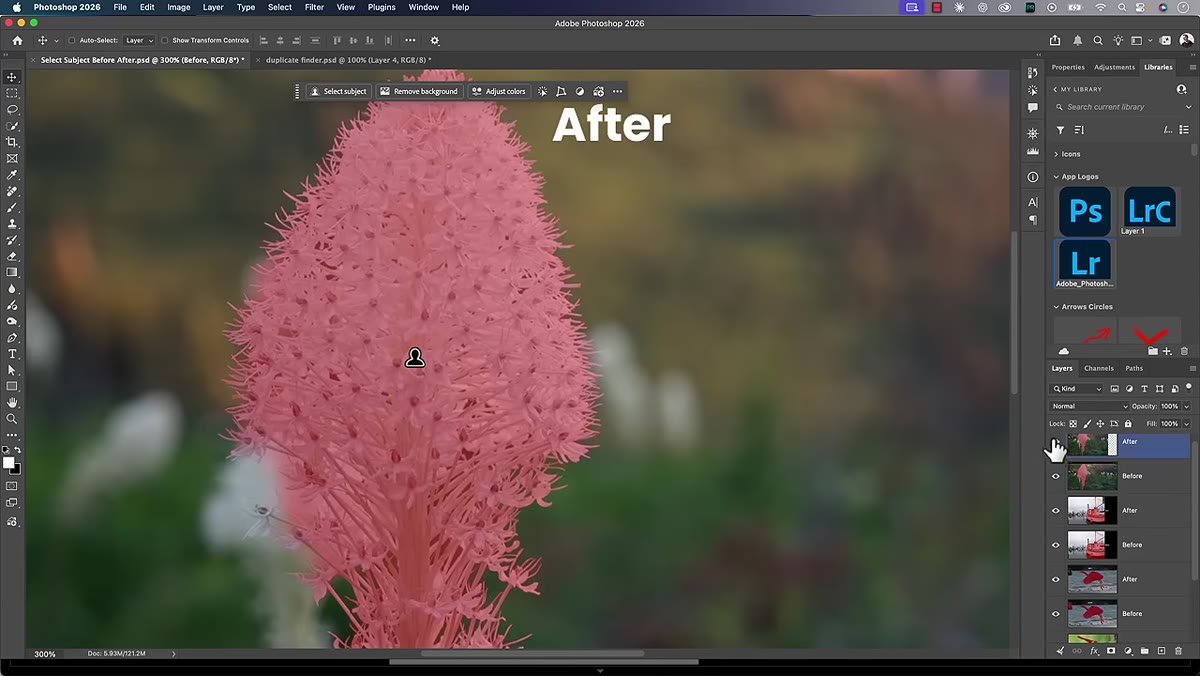Select the Zoom tool
The height and width of the screenshot is (676, 1200).
pyautogui.click(x=12, y=419)
